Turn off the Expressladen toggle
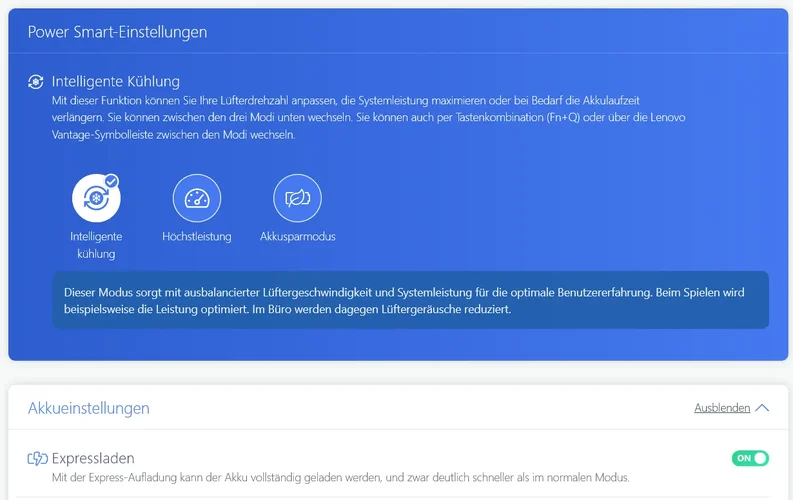 point(750,458)
